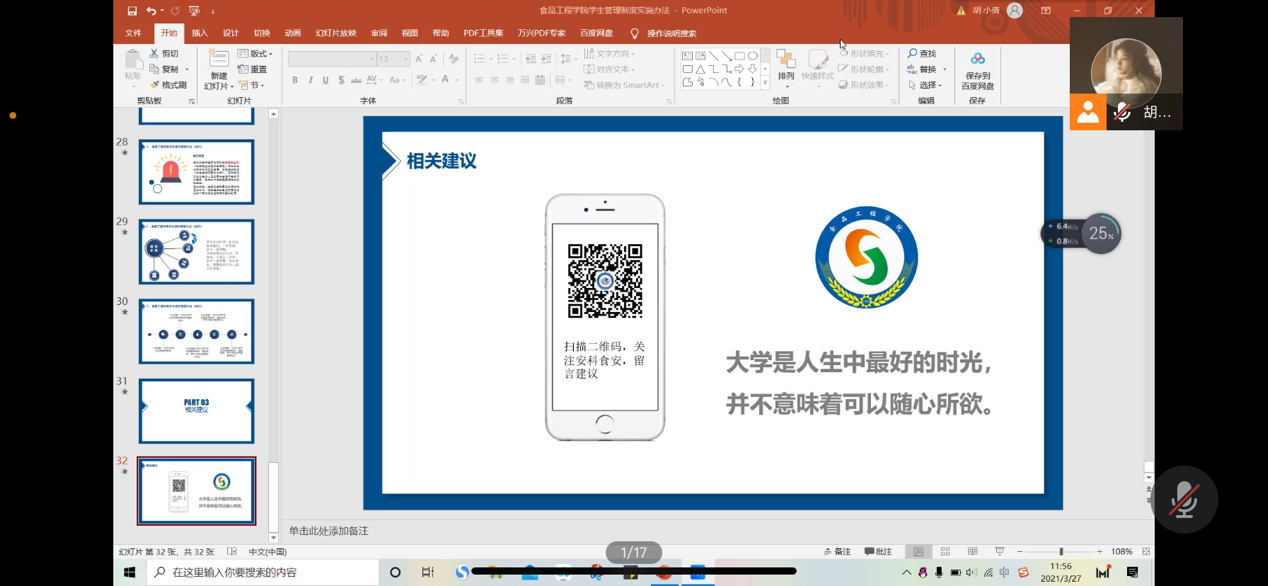The image size is (1268, 586).
Task: Click the Reset (重置) button
Action: (x=253, y=70)
